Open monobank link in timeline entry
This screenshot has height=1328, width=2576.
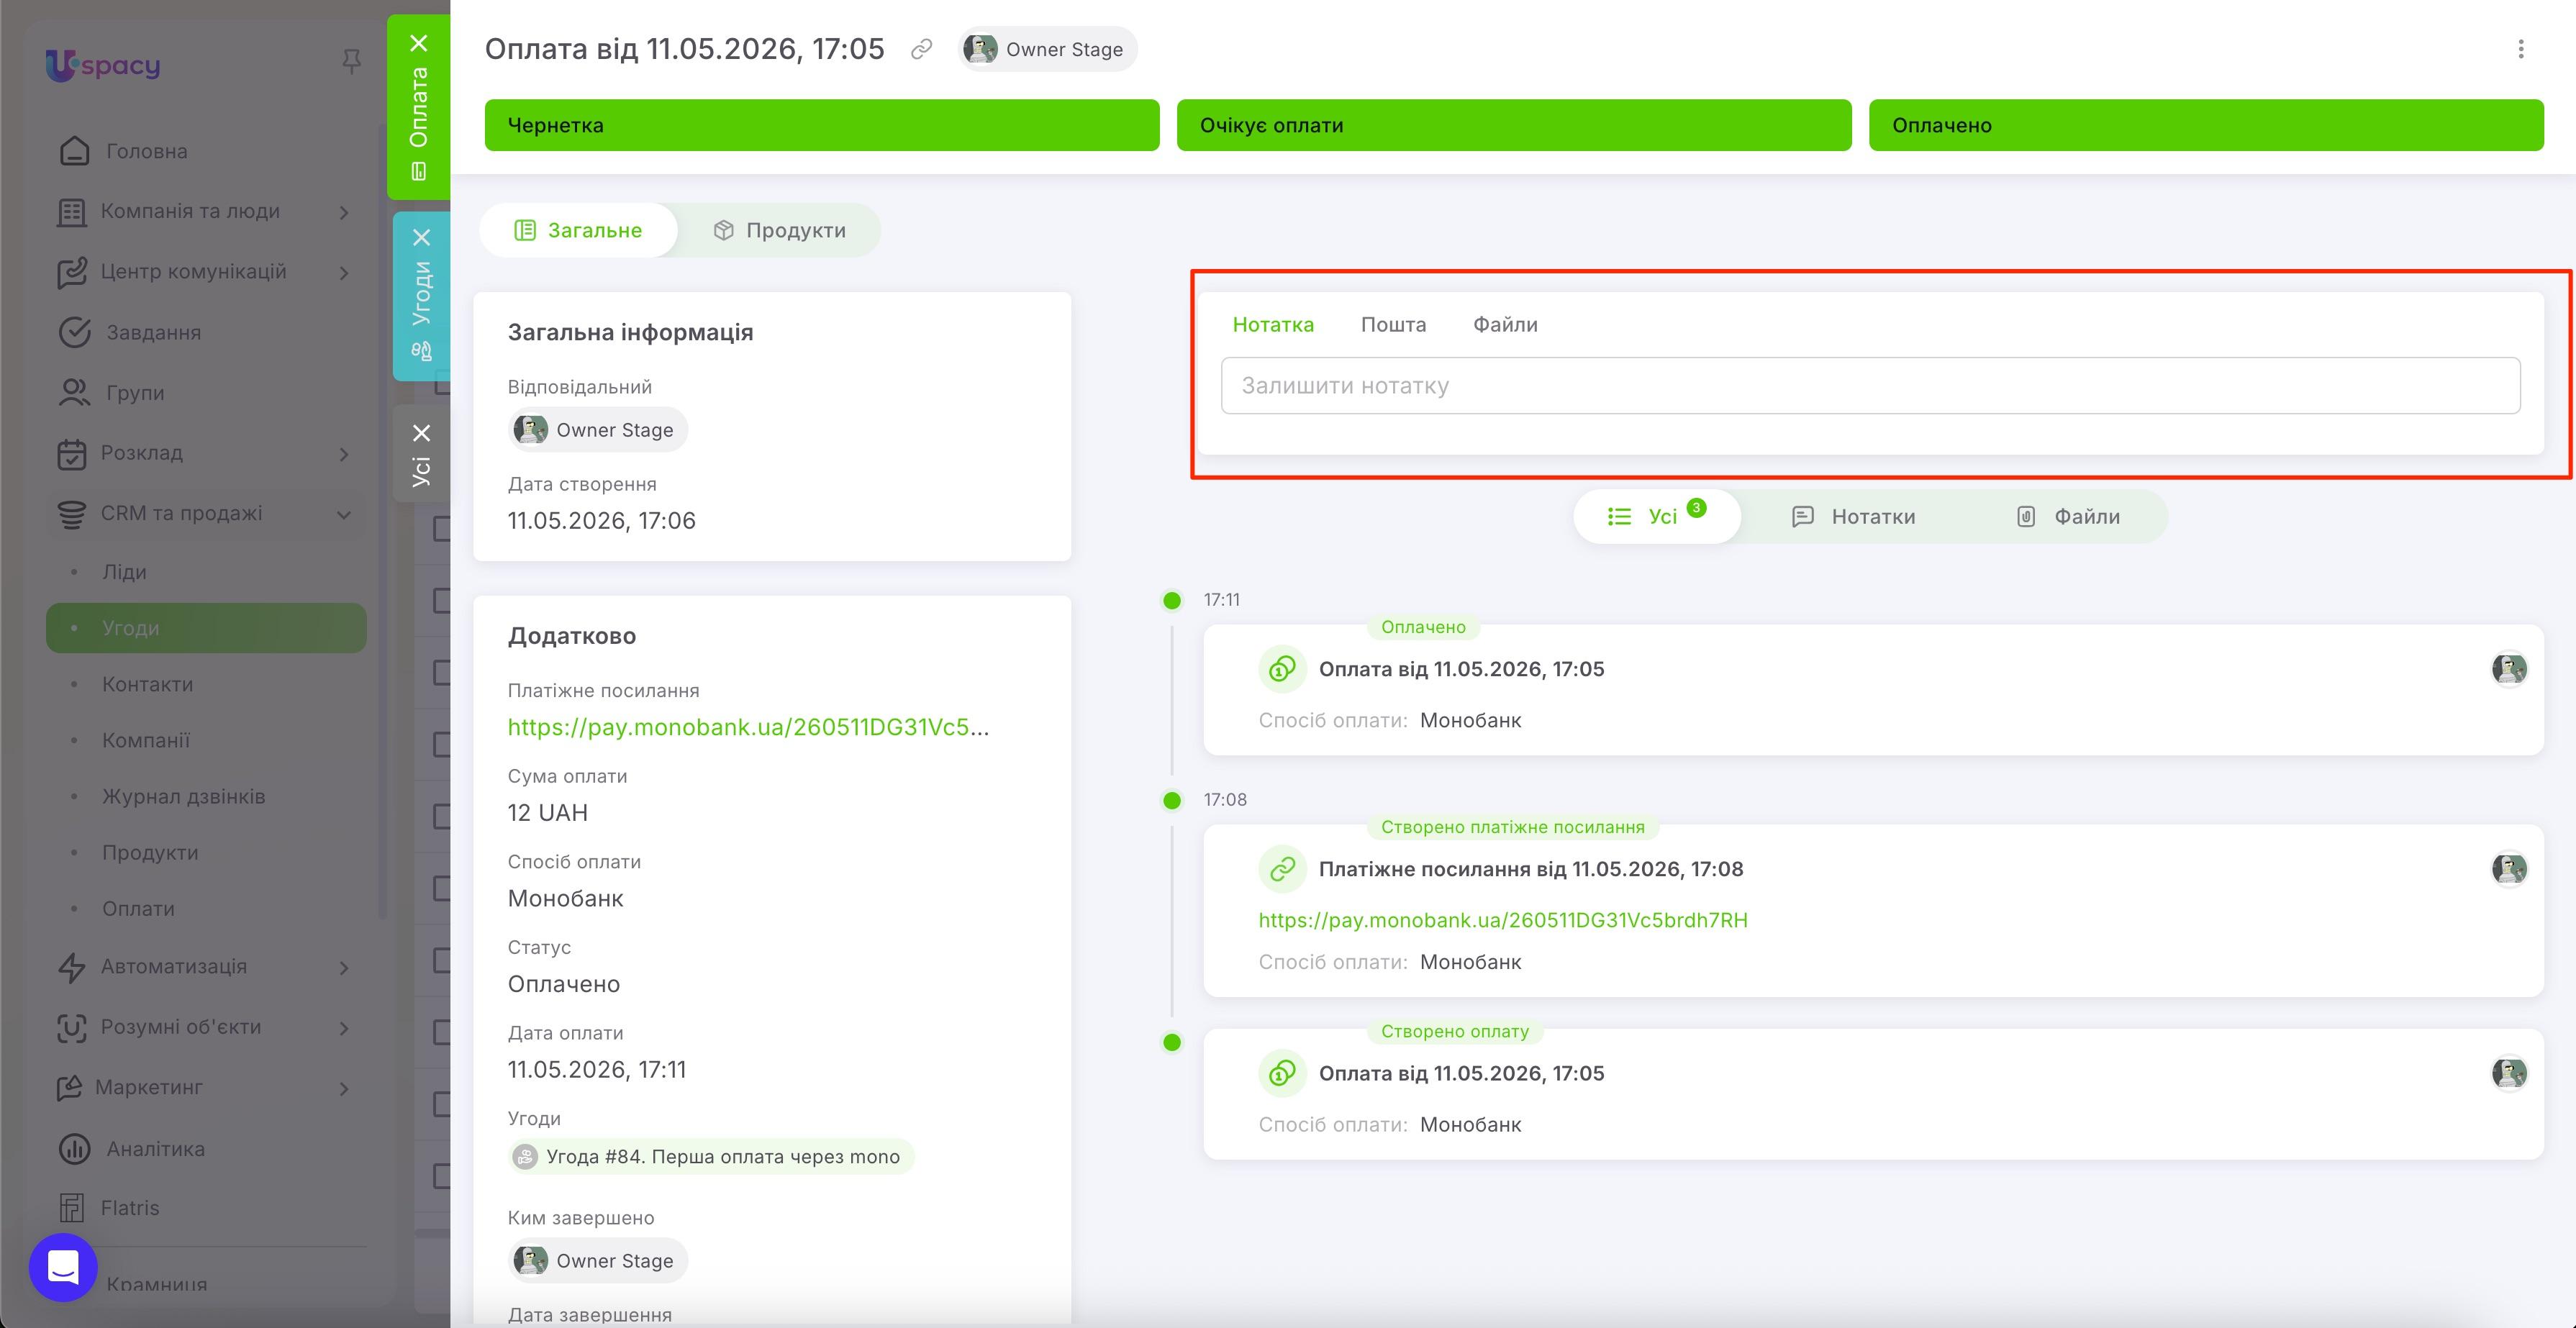1503,920
